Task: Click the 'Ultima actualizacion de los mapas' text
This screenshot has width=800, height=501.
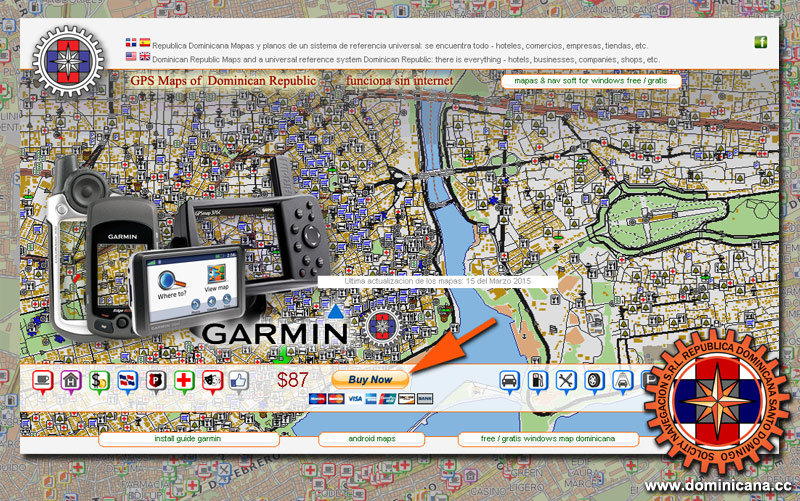Action: pyautogui.click(x=437, y=281)
